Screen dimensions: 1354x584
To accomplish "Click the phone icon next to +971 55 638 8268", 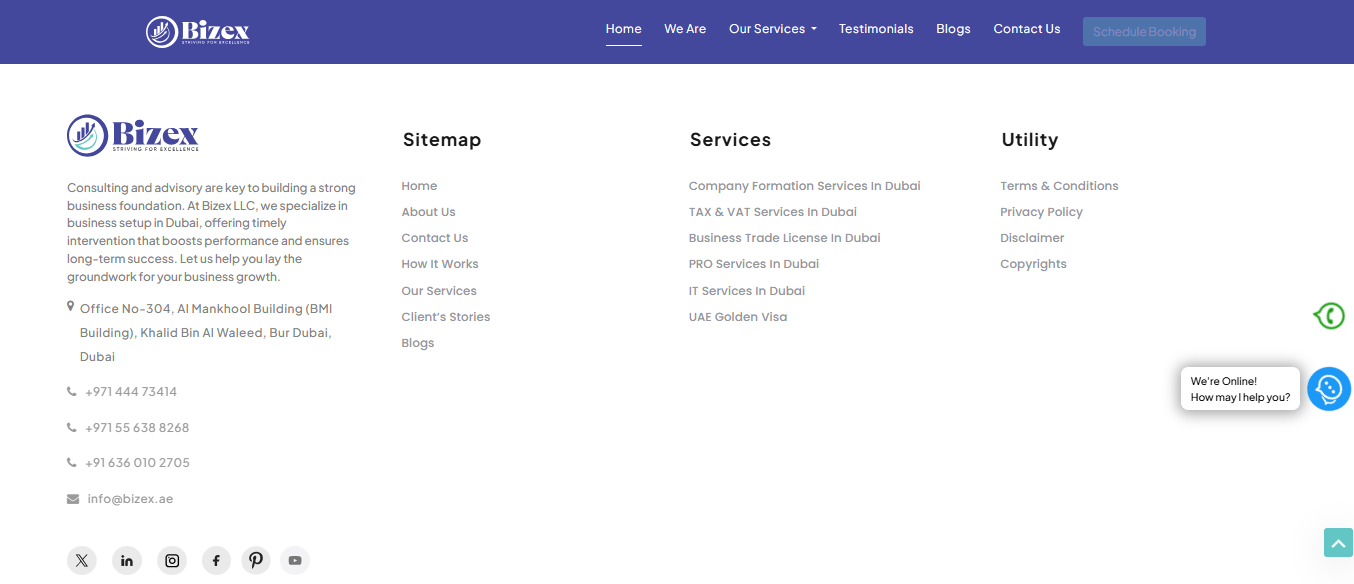I will [72, 428].
